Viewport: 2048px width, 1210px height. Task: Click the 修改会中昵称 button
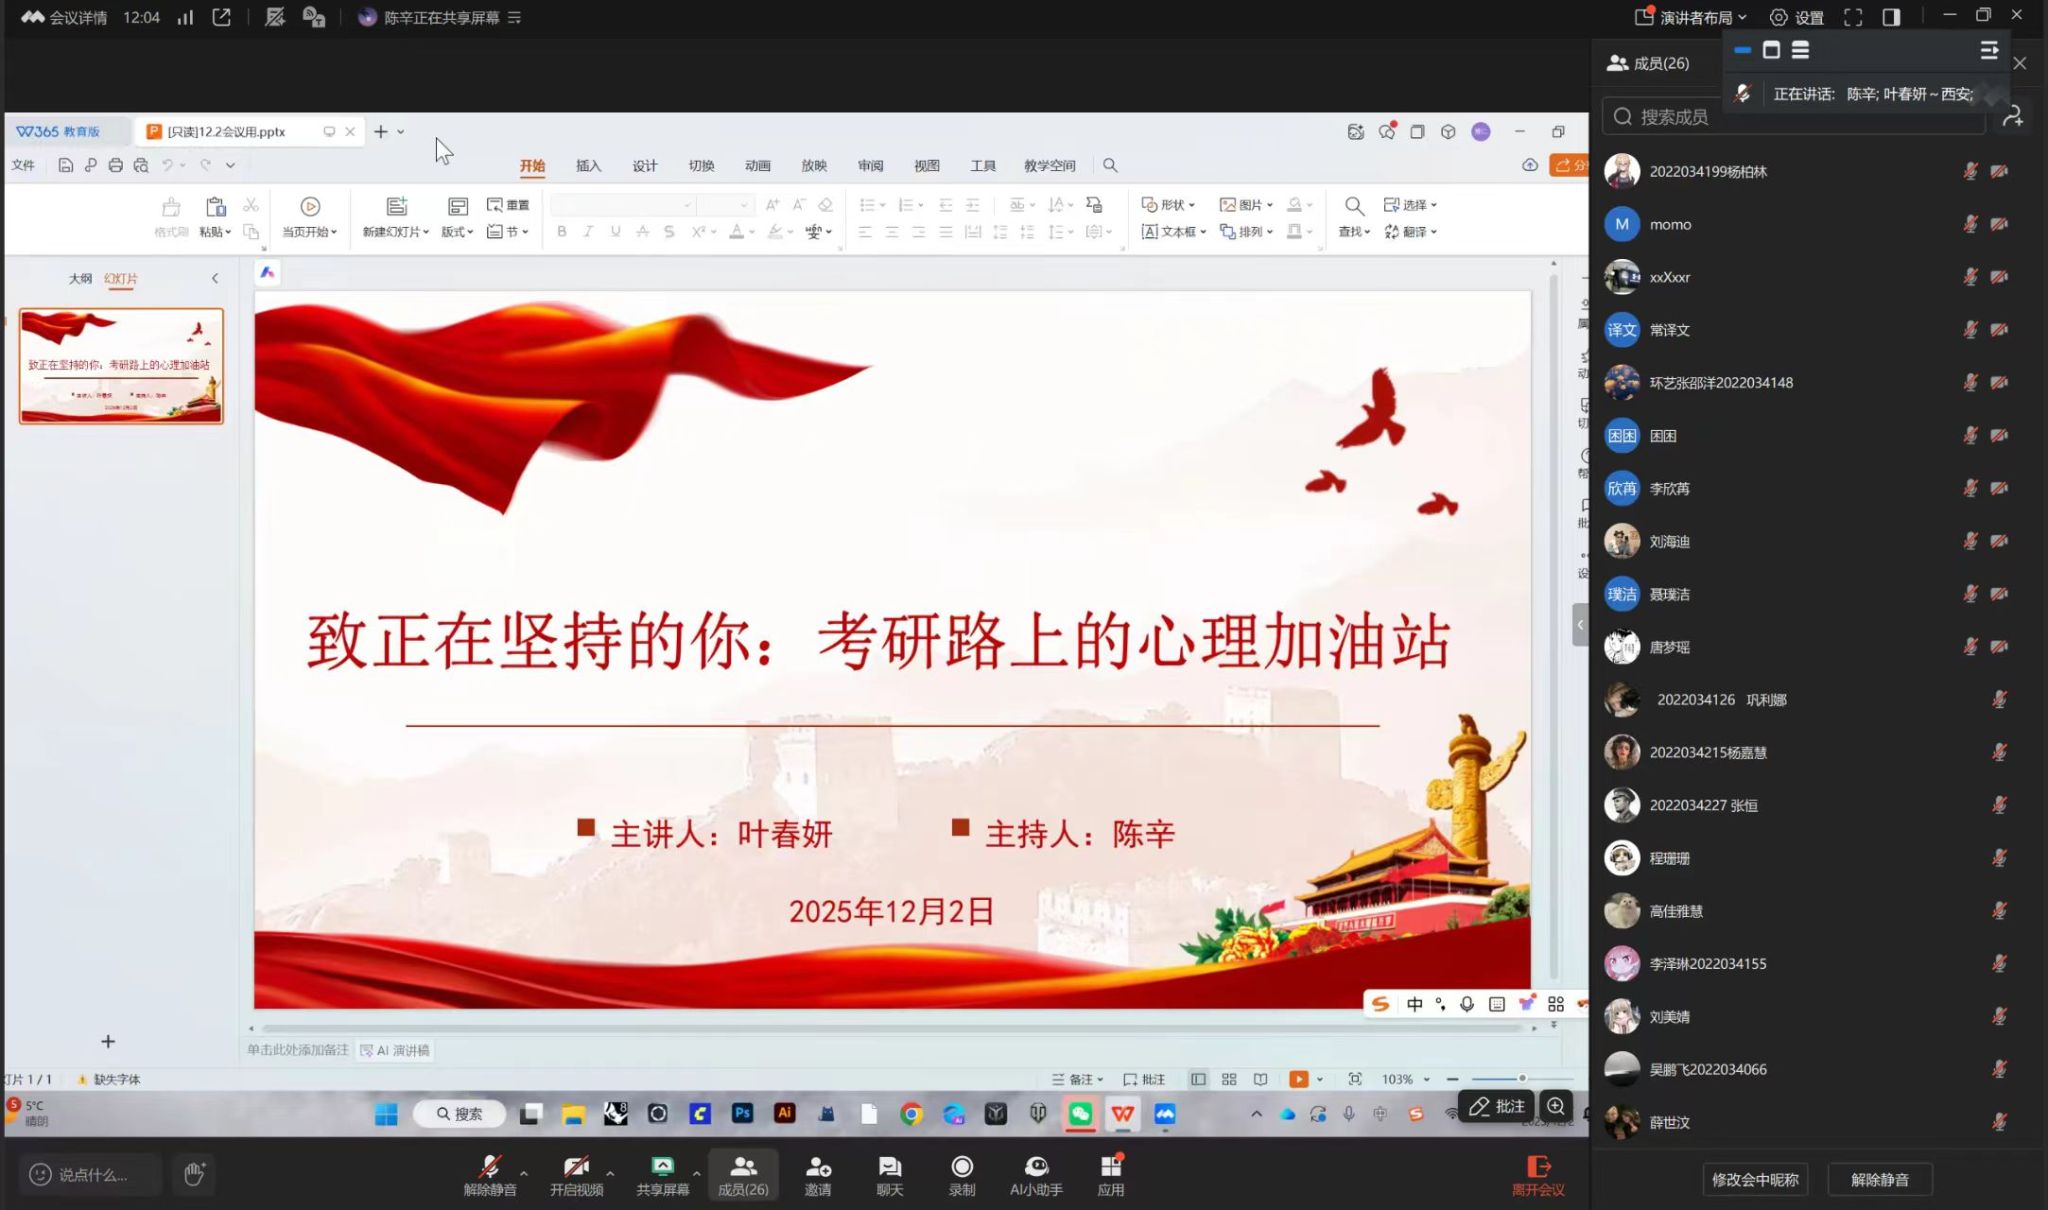1754,1179
